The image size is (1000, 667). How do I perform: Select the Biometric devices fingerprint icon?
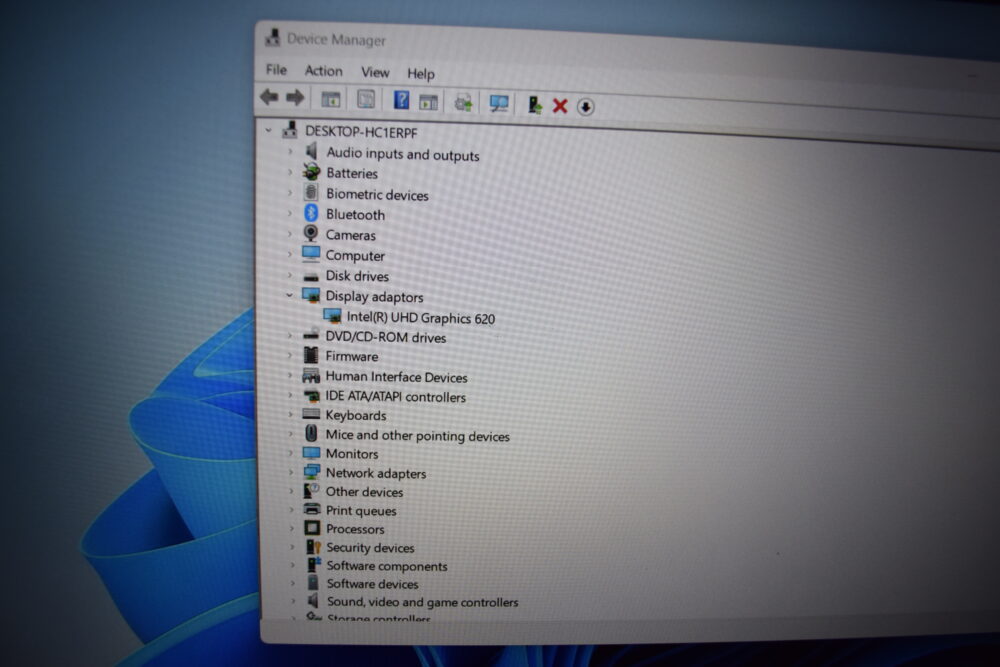point(311,192)
